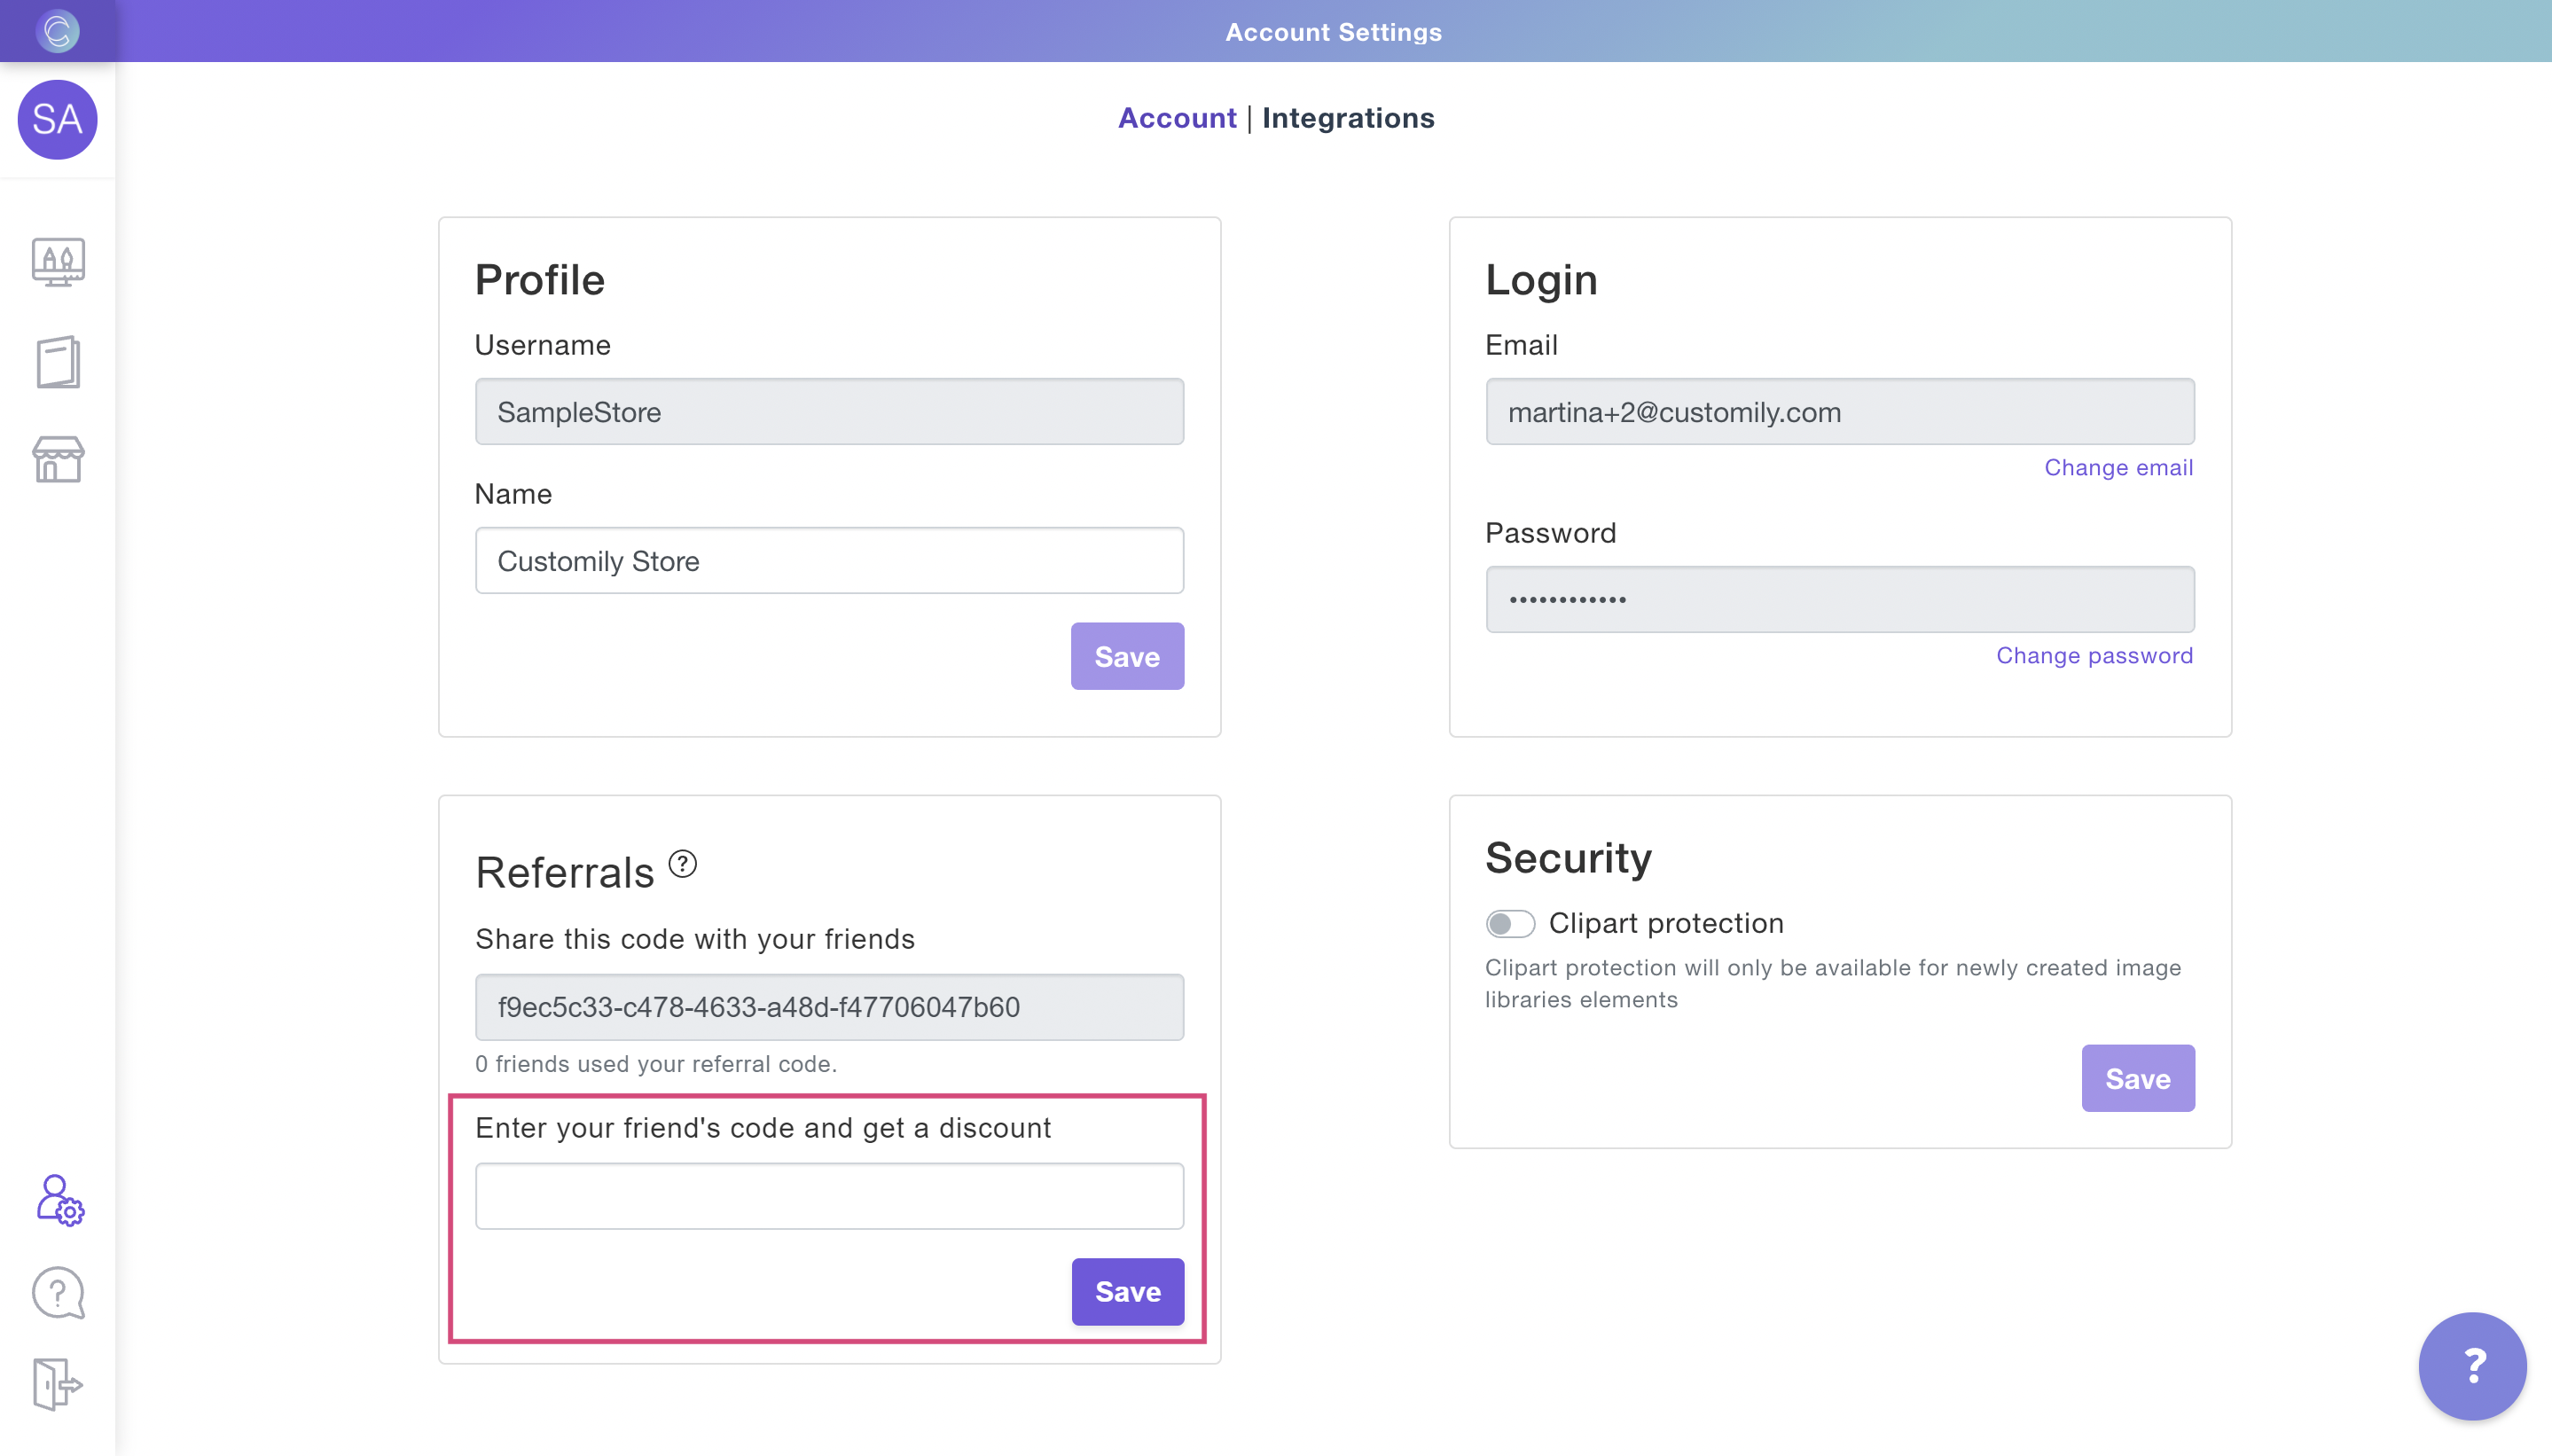
Task: Open the floating help bubble
Action: 2472,1366
